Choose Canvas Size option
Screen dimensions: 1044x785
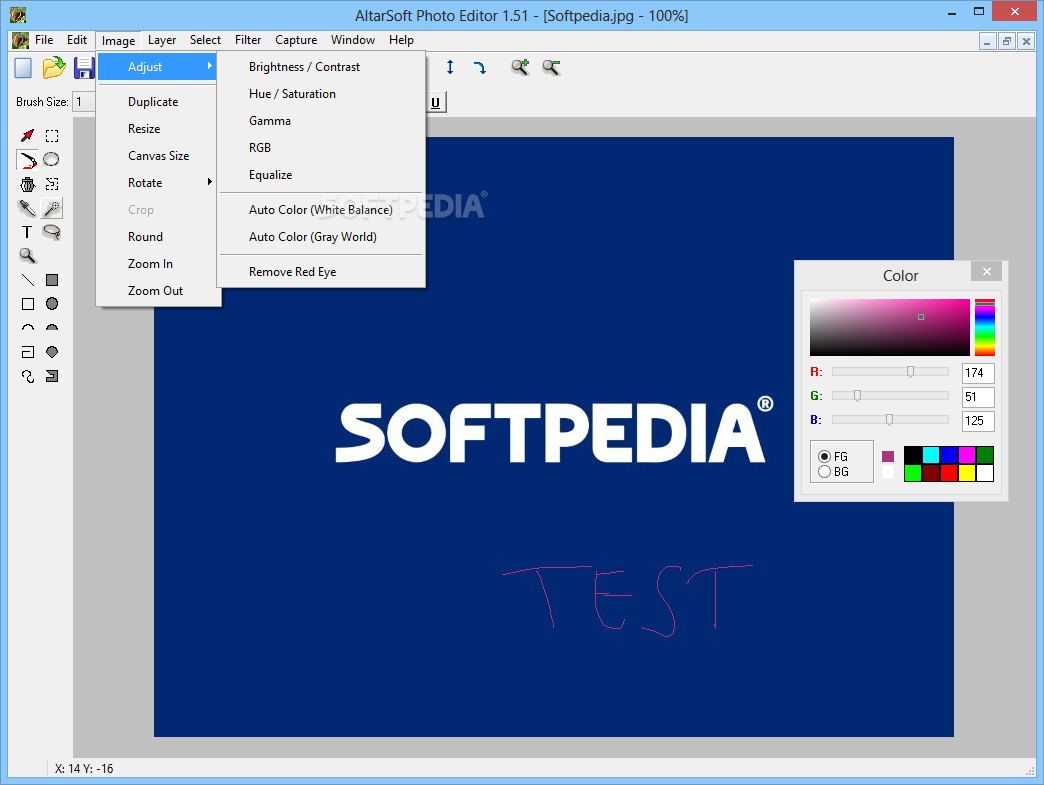click(x=157, y=156)
